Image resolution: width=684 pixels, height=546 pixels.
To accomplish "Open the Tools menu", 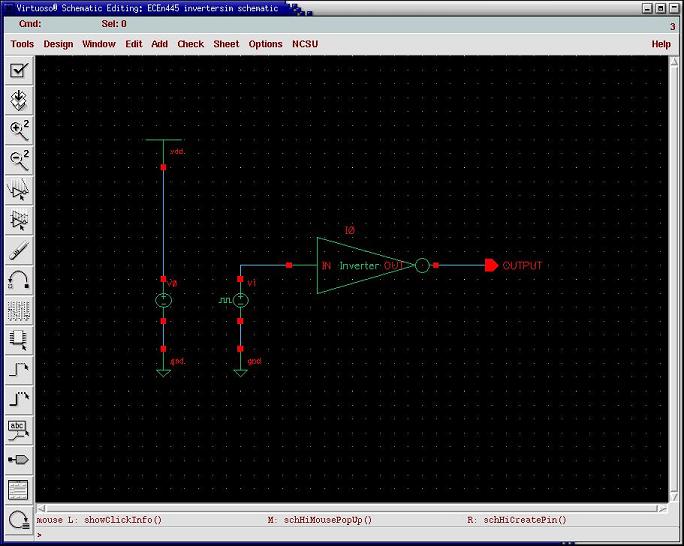I will (x=22, y=44).
